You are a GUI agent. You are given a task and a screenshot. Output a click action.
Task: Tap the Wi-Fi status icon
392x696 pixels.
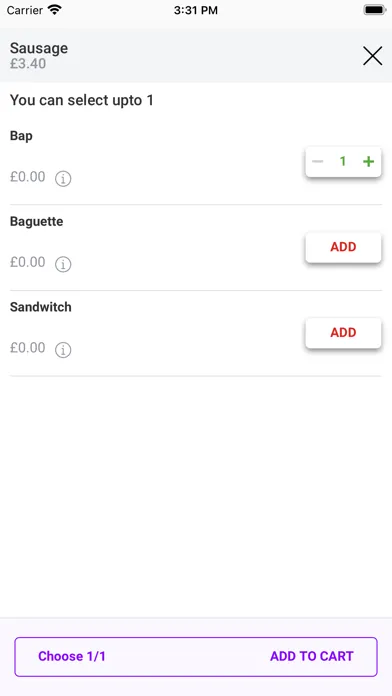click(x=55, y=10)
